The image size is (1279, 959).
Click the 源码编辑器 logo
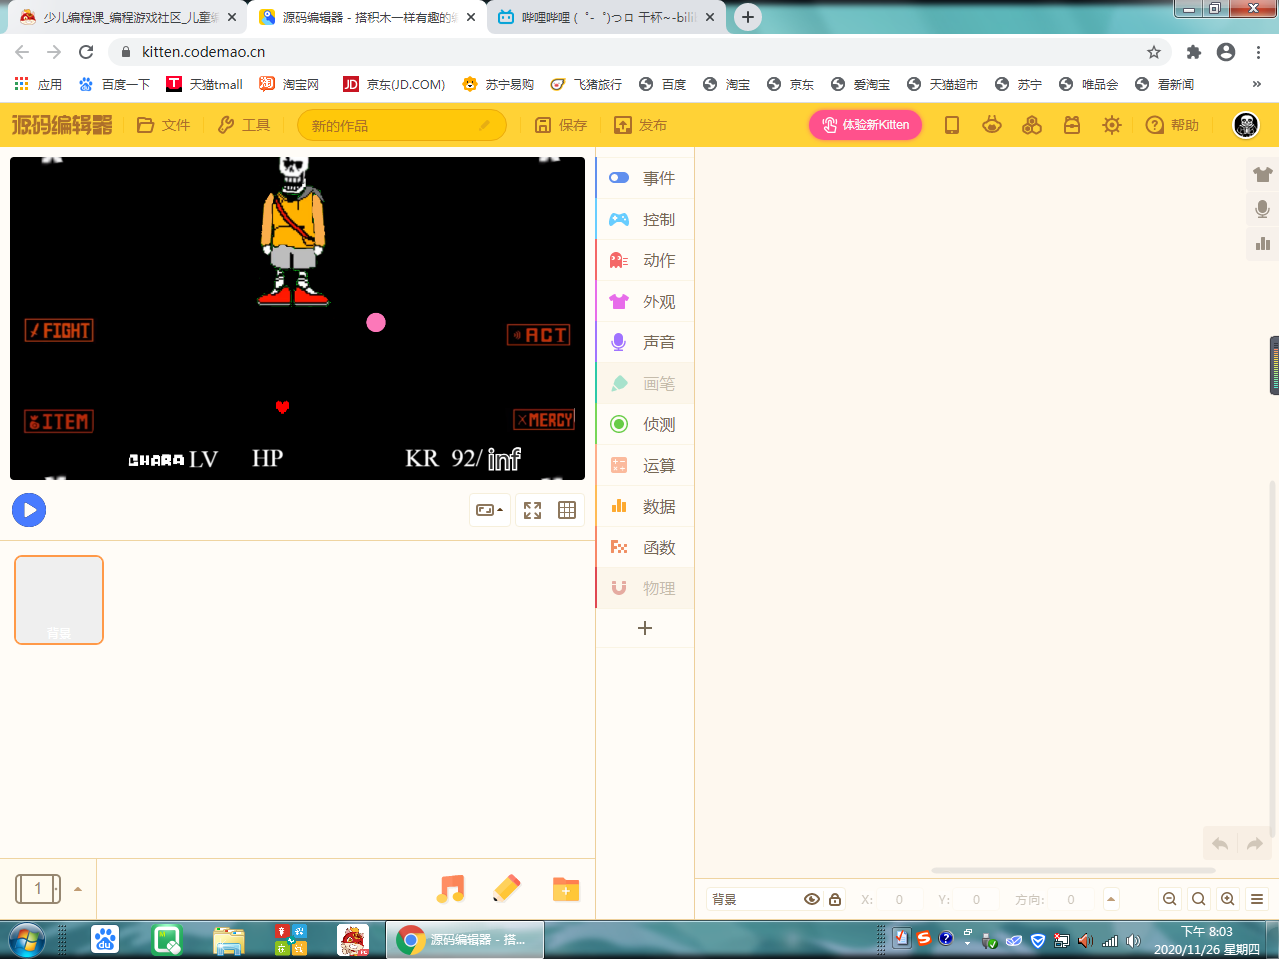pyautogui.click(x=62, y=125)
